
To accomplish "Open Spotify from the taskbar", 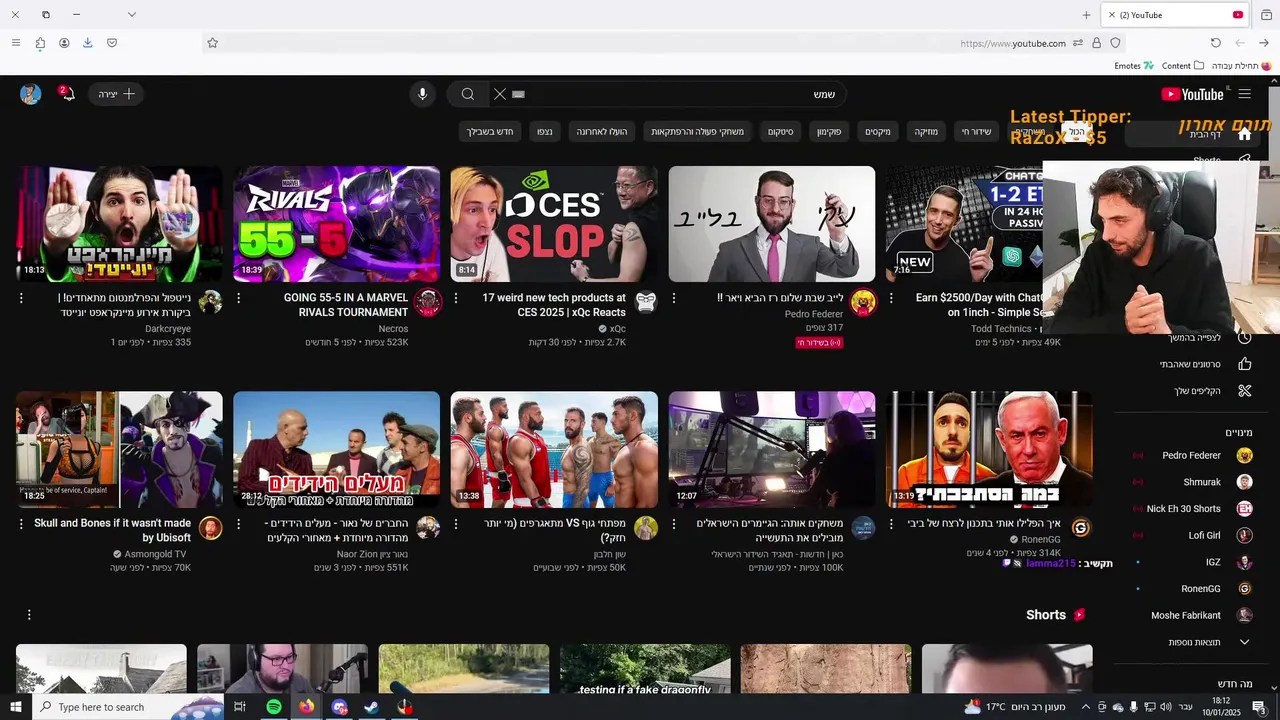I will click(273, 707).
